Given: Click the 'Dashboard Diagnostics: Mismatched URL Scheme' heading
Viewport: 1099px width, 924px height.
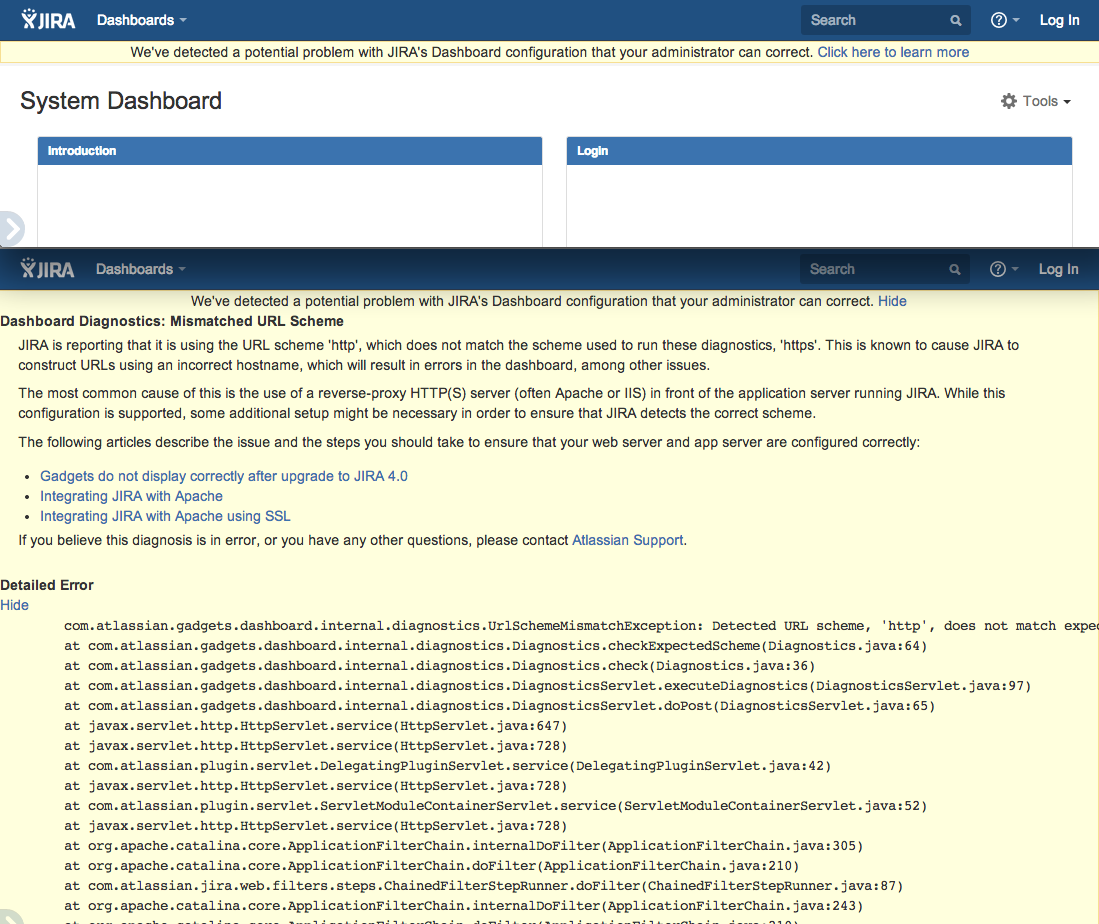Looking at the screenshot, I should tap(172, 321).
